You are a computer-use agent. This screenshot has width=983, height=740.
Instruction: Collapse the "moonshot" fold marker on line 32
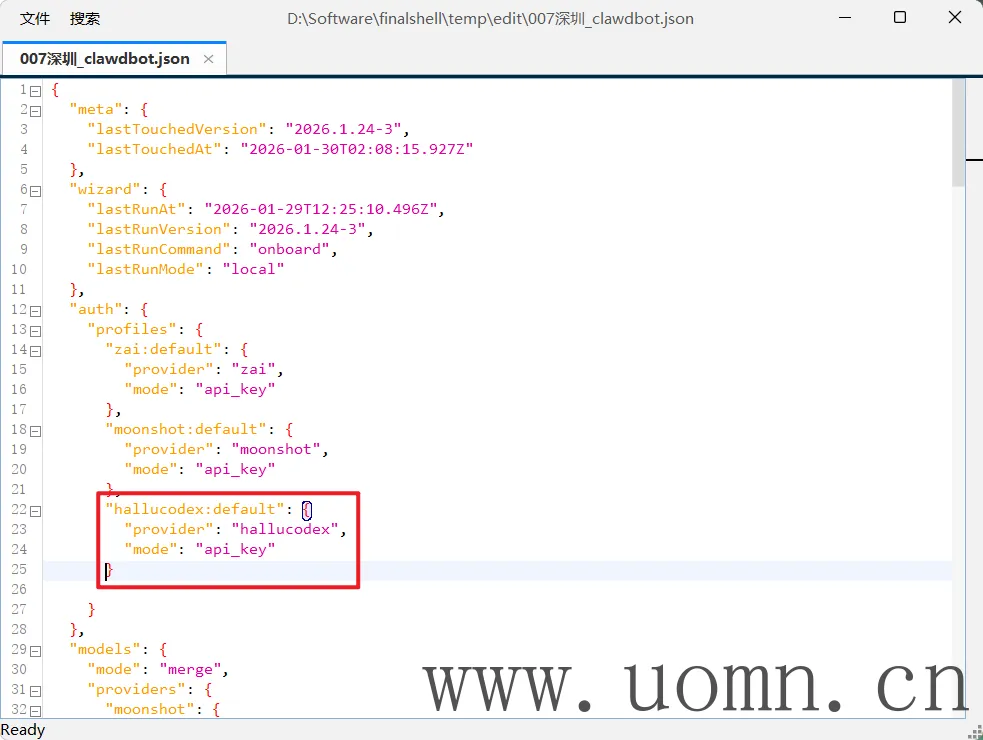coord(36,710)
